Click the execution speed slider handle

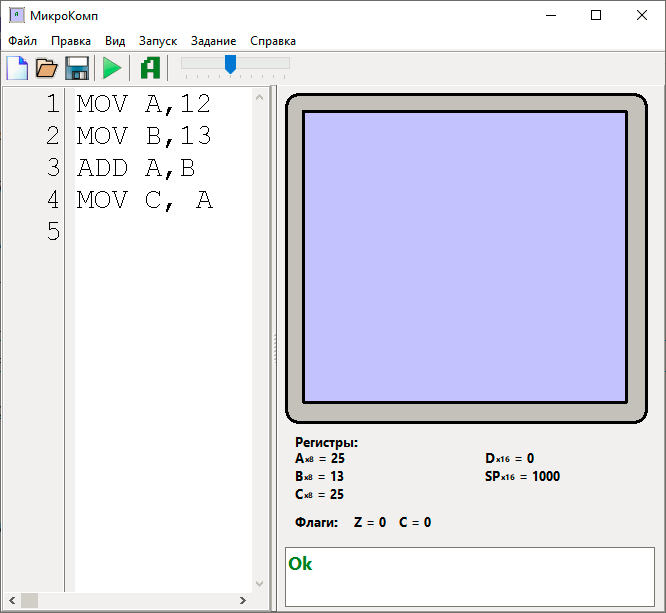230,64
